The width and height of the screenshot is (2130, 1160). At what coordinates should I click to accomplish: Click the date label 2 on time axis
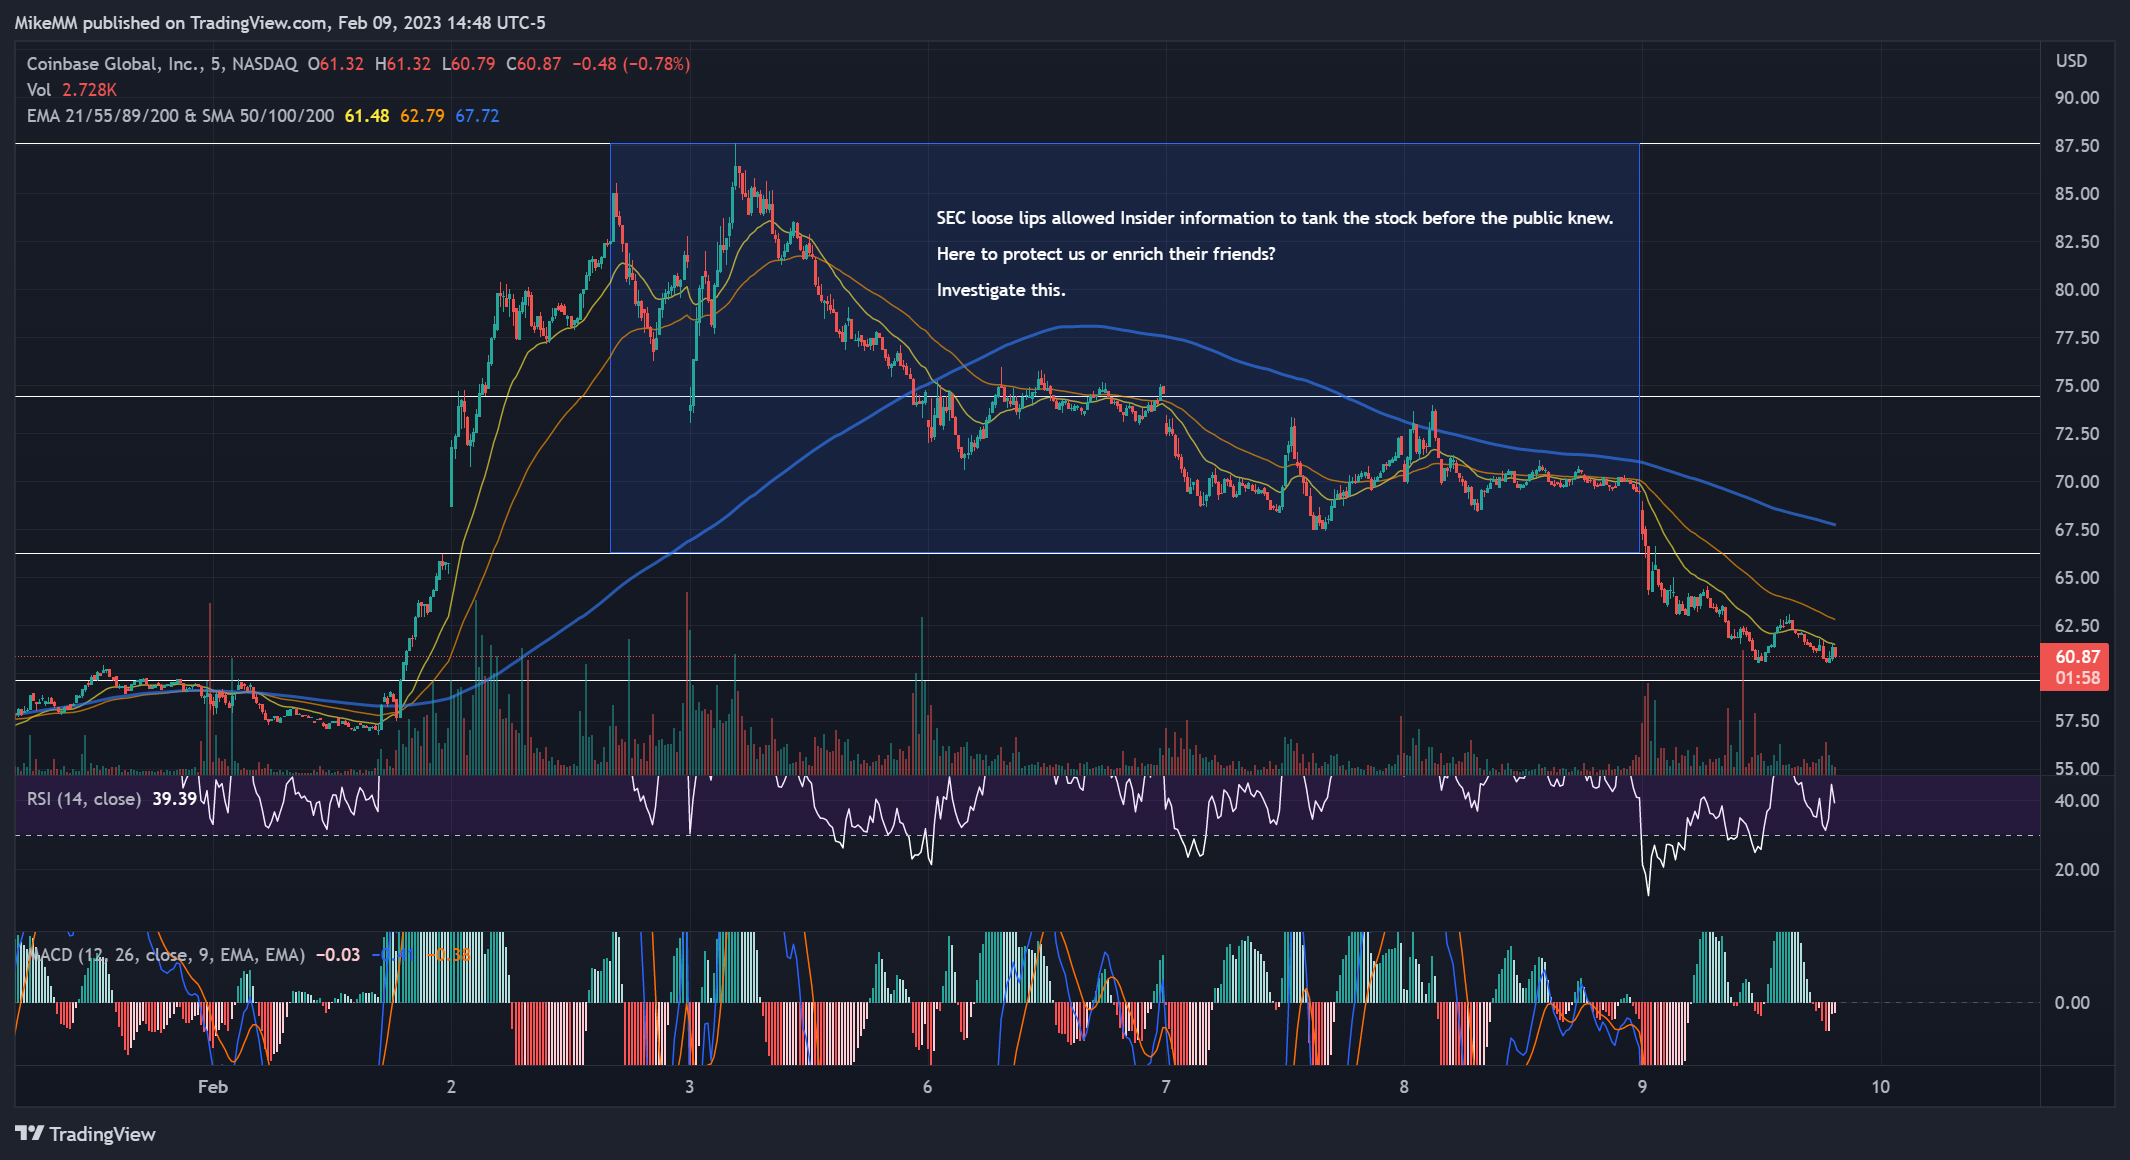tap(451, 1087)
